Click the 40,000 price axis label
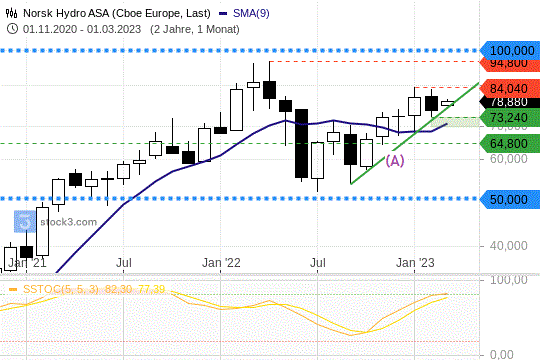 point(508,246)
